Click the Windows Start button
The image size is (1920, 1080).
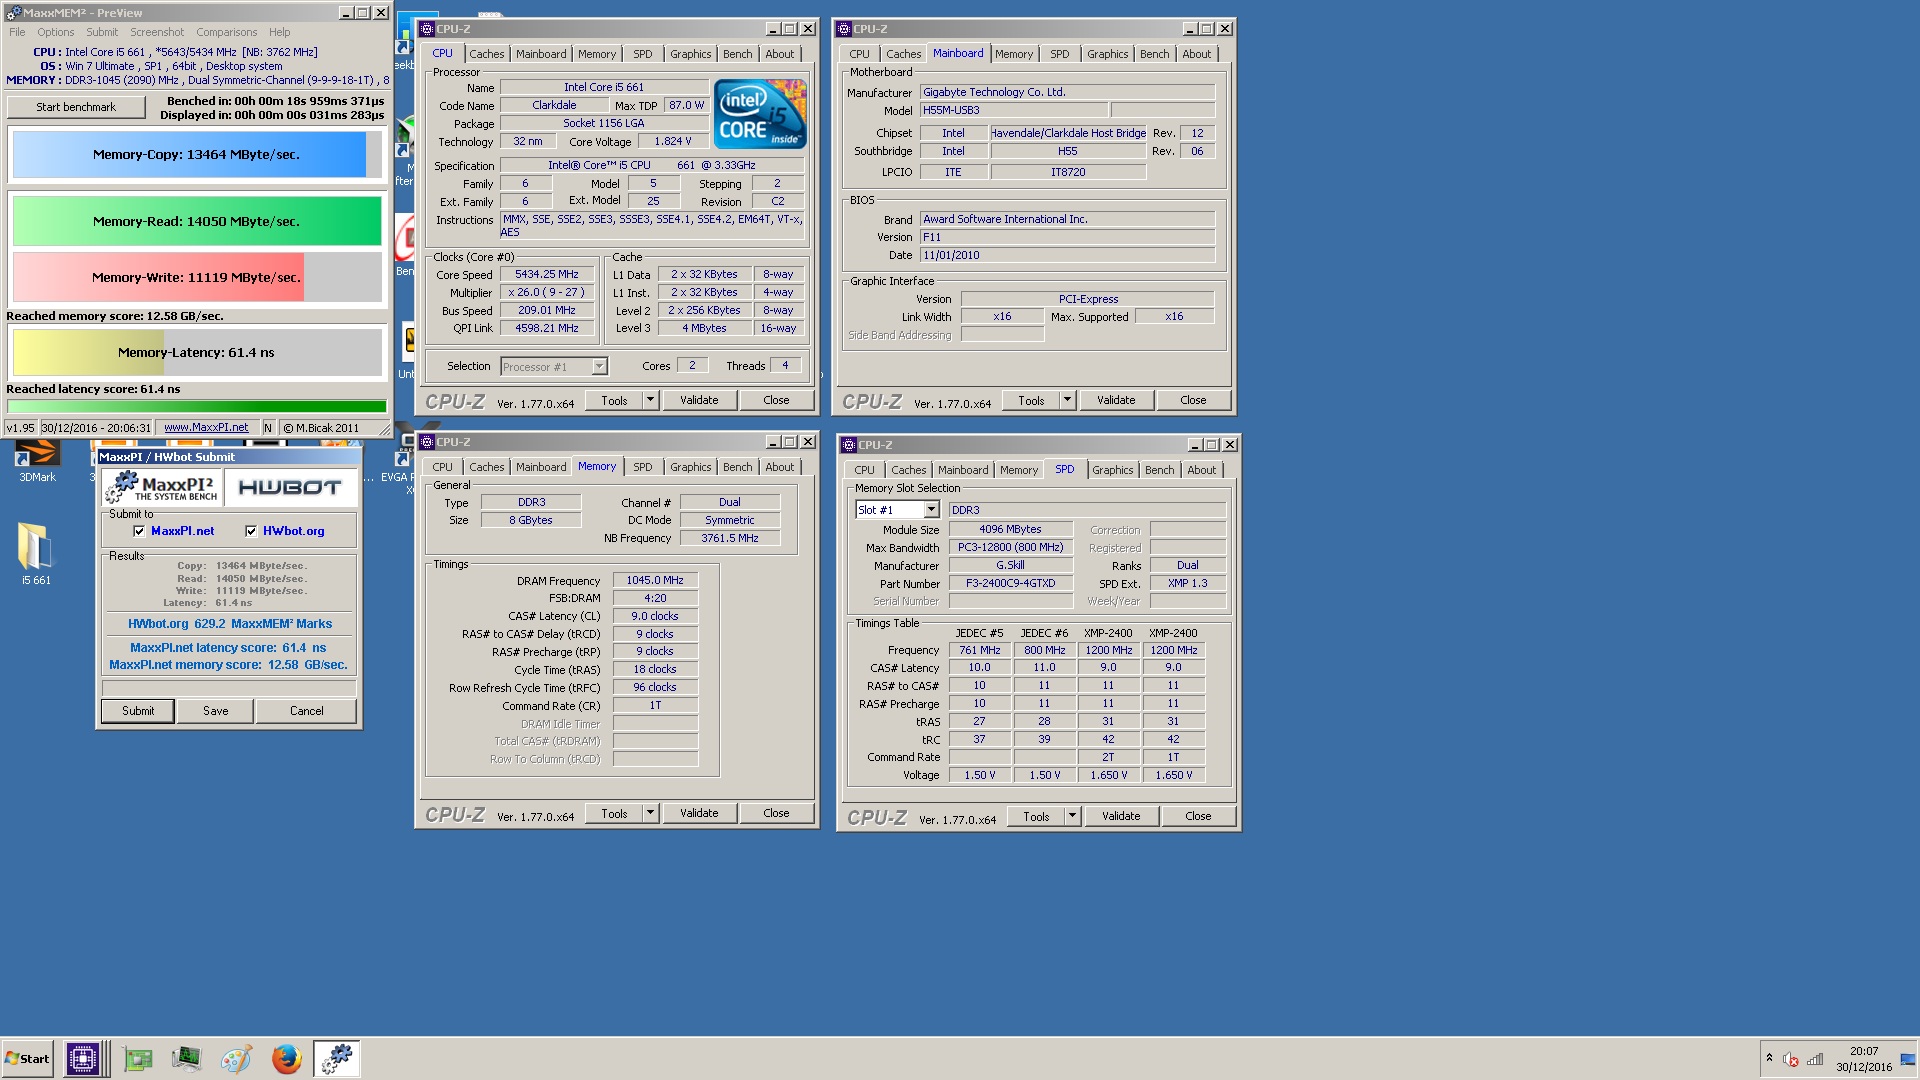pyautogui.click(x=27, y=1058)
